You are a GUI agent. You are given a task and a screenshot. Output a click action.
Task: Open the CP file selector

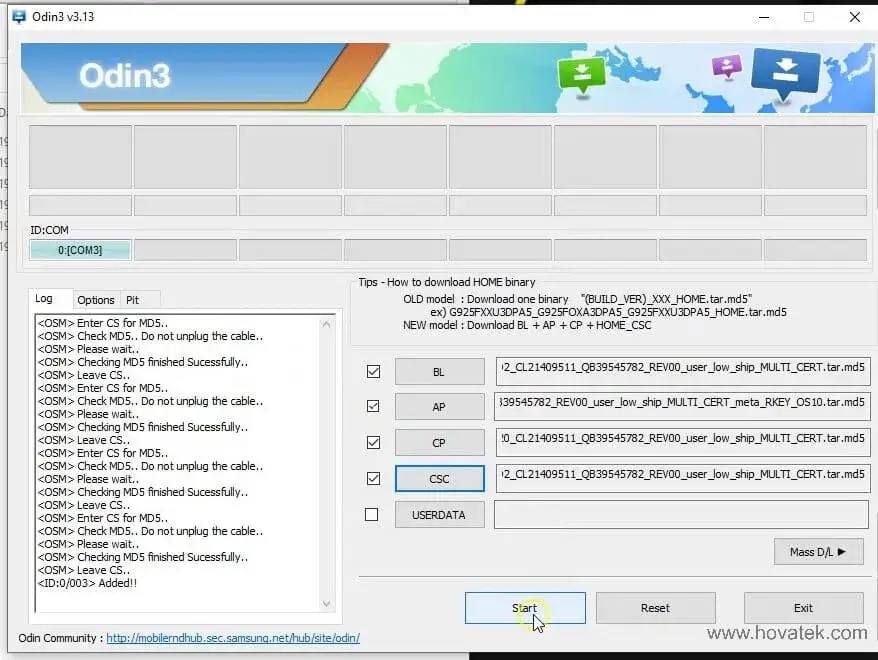pos(439,442)
